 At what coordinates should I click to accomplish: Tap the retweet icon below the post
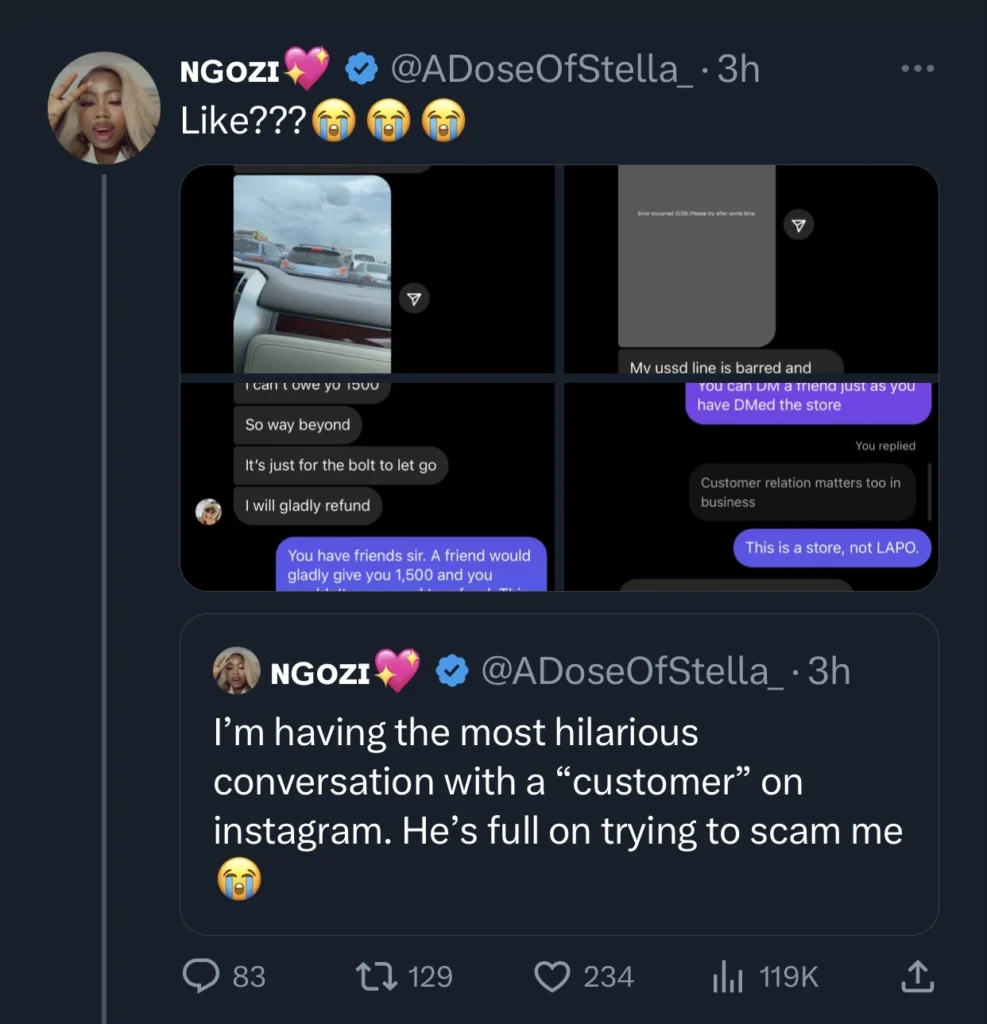click(378, 977)
